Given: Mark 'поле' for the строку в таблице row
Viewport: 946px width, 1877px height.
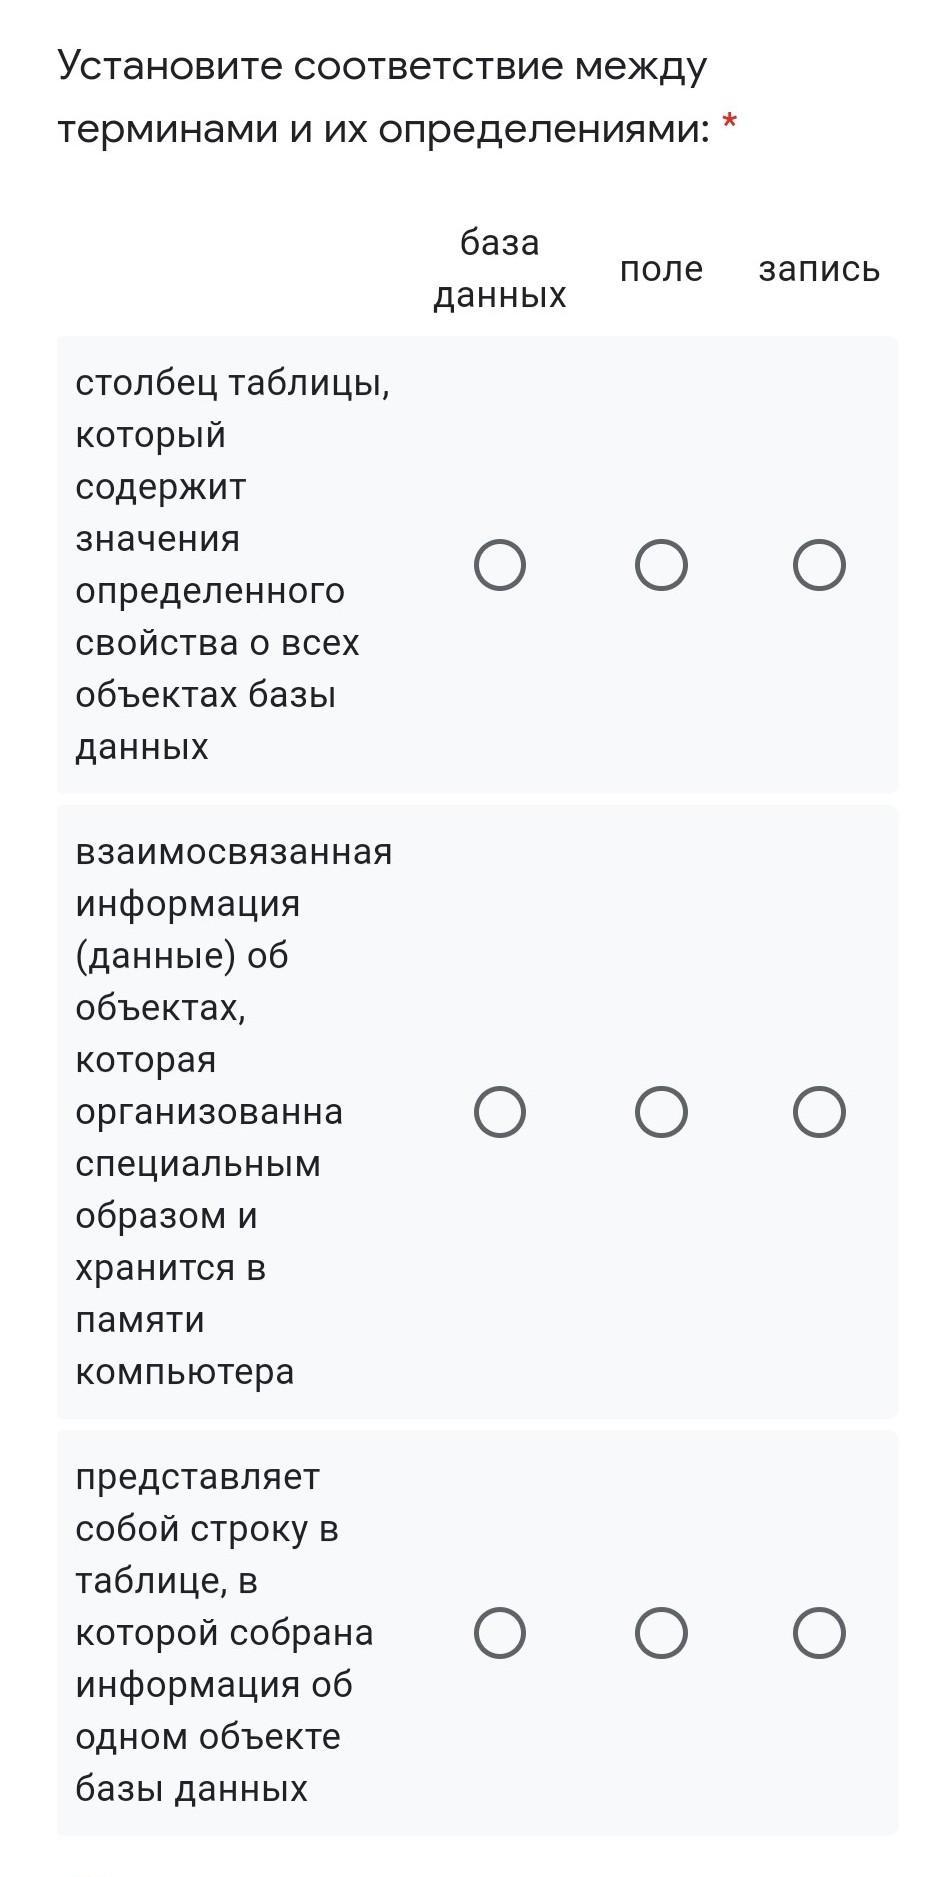Looking at the screenshot, I should pyautogui.click(x=661, y=1633).
